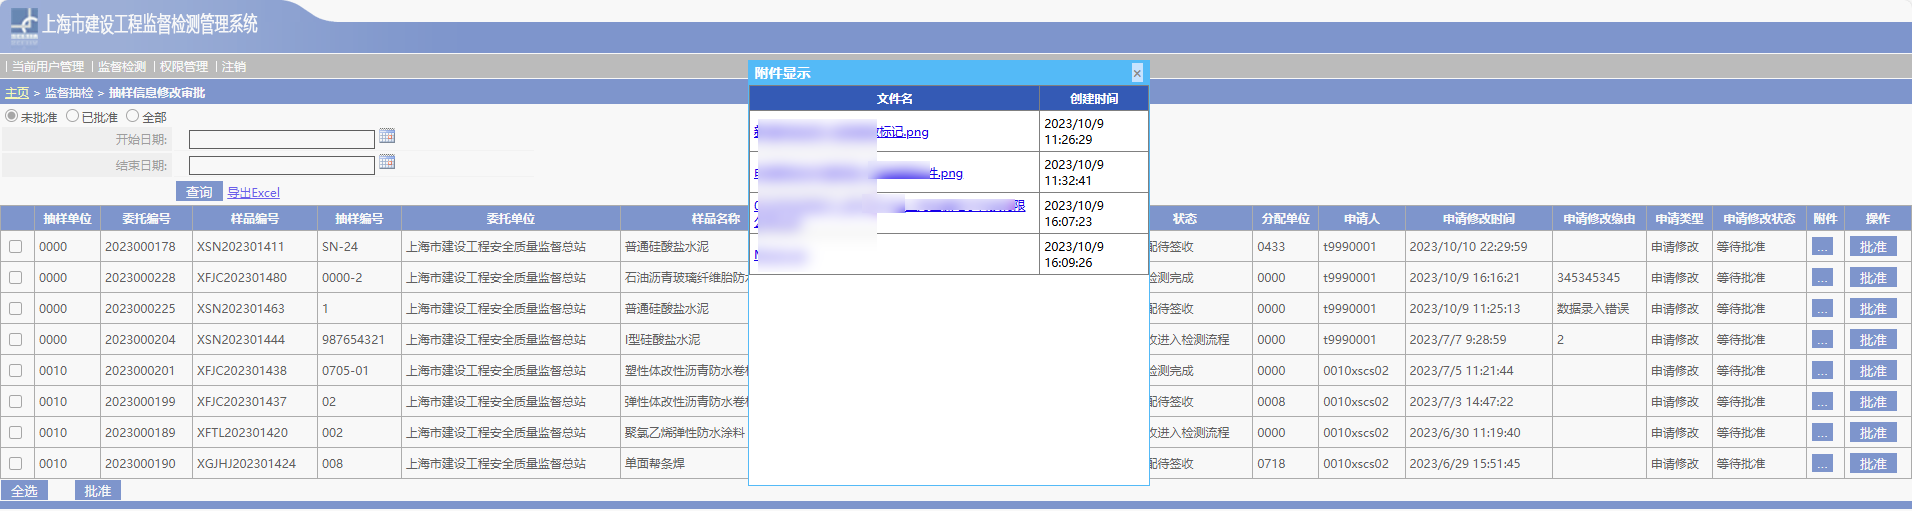Check the row for sample 2023000201
Viewport: 1912px width, 511px height.
16,371
